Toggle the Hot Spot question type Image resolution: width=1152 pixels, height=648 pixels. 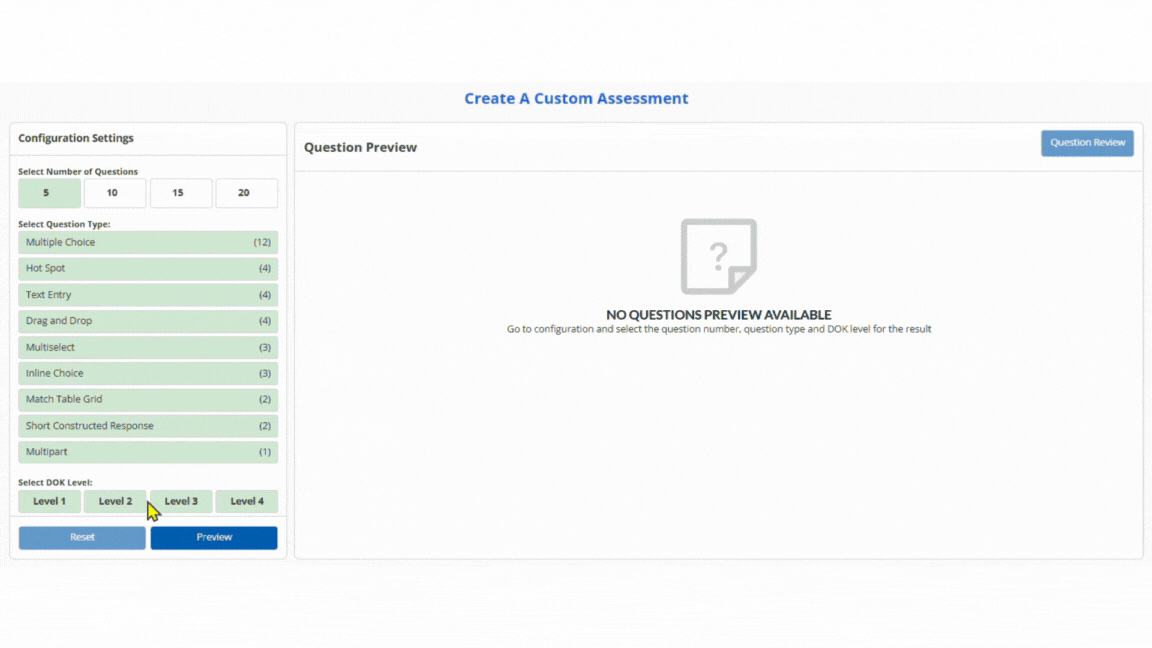coord(148,268)
